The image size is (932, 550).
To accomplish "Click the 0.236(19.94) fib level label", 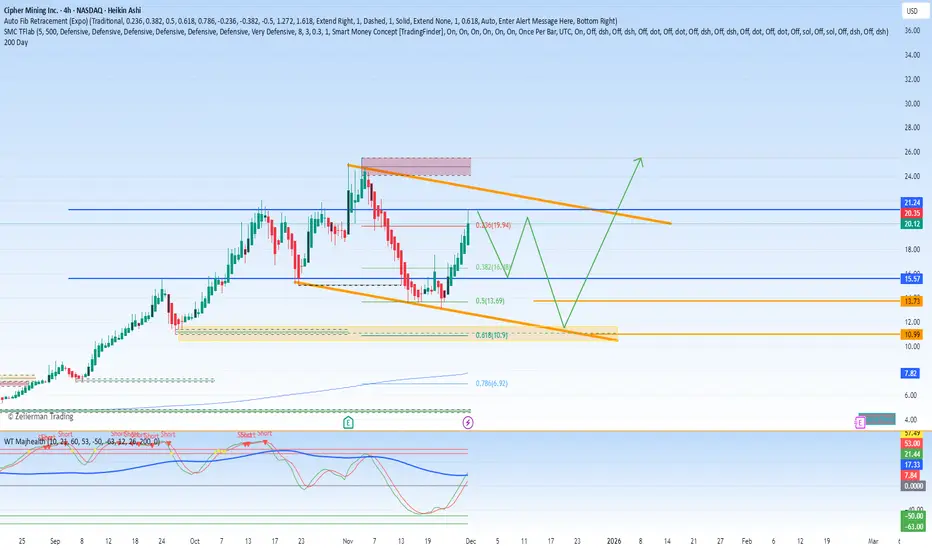I will [x=493, y=225].
